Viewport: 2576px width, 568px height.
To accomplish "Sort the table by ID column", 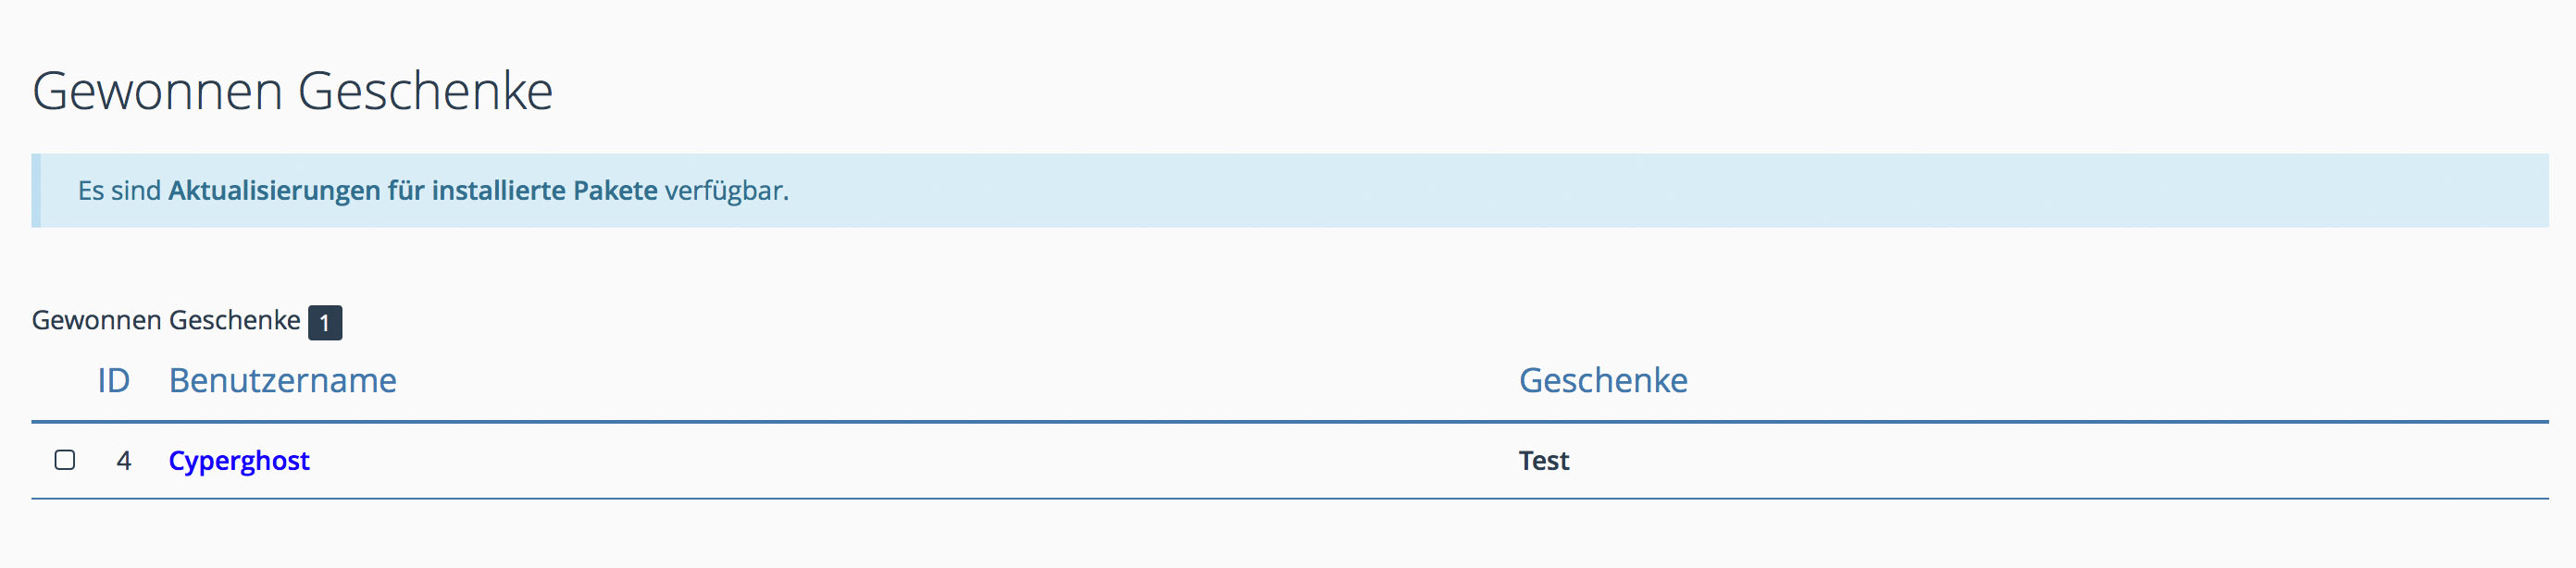I will point(113,381).
